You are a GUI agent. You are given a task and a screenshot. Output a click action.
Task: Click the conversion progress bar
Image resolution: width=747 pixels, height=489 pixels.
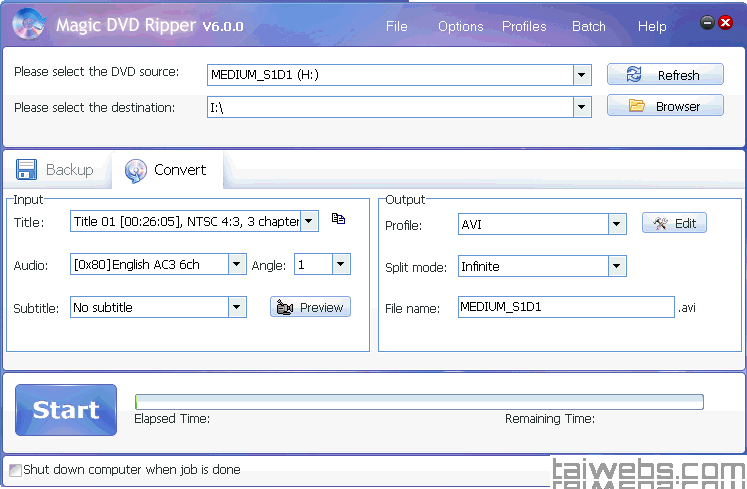(418, 402)
